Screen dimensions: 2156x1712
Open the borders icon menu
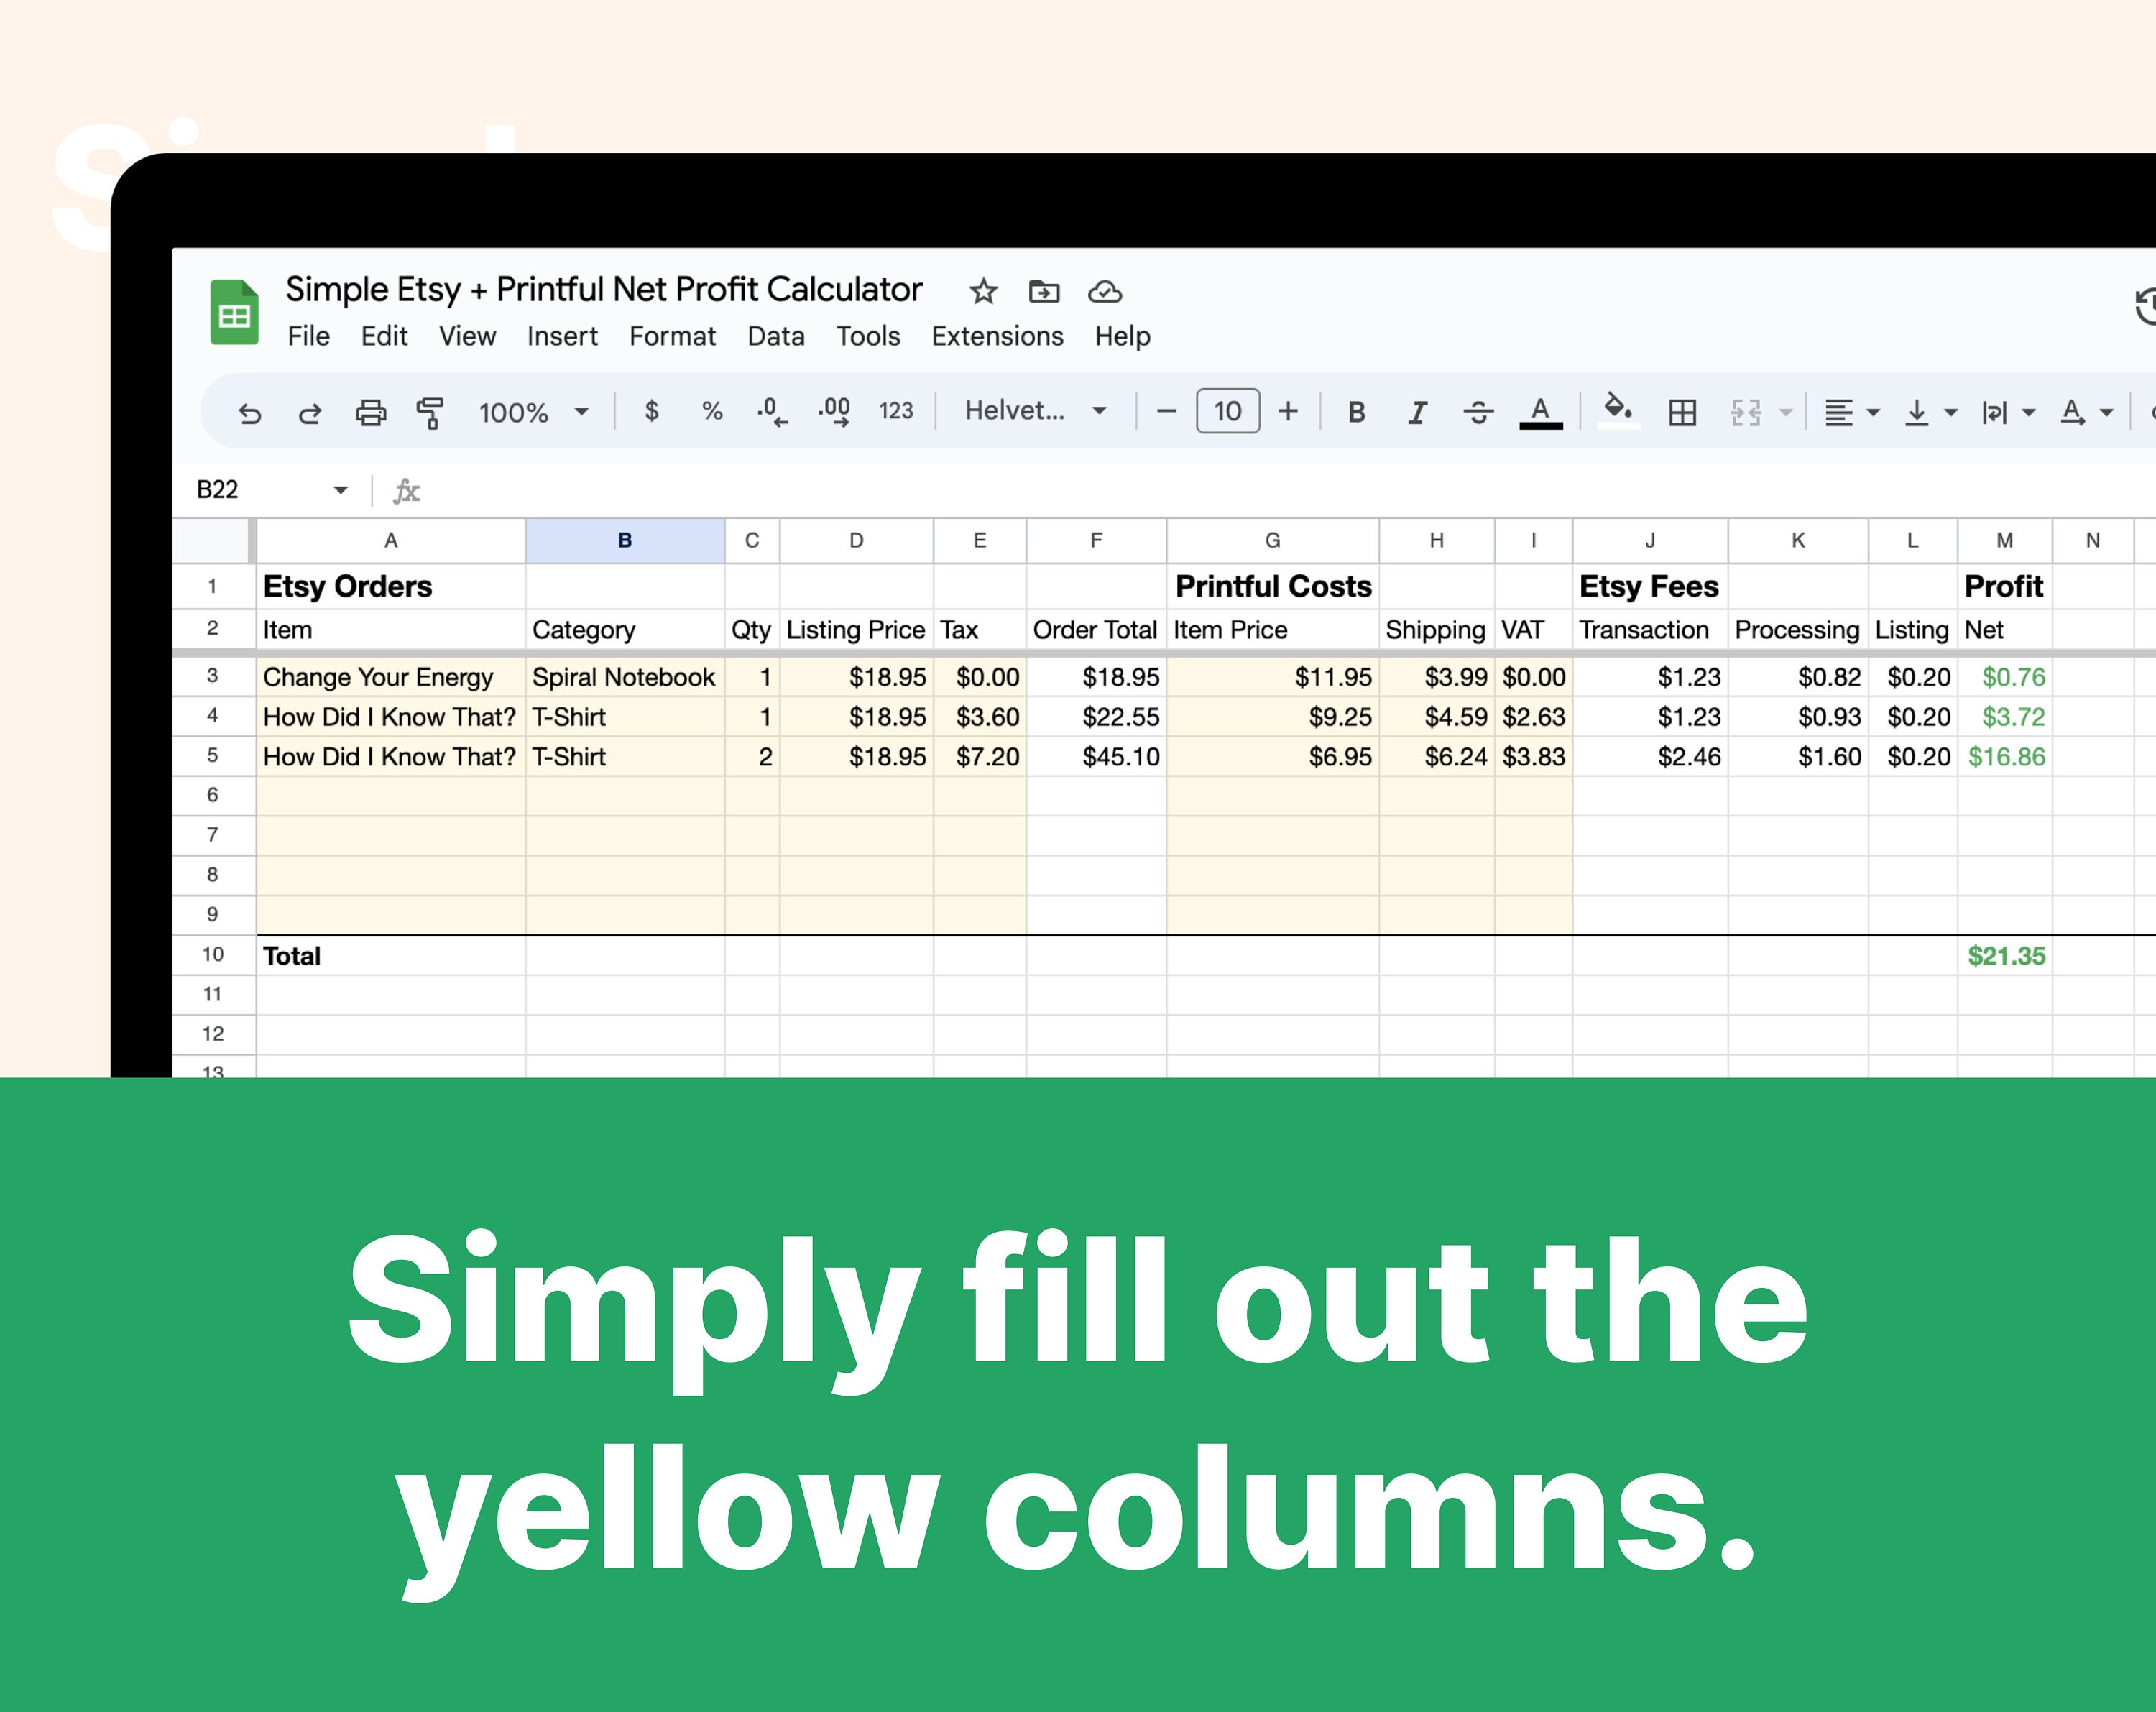(x=1682, y=412)
